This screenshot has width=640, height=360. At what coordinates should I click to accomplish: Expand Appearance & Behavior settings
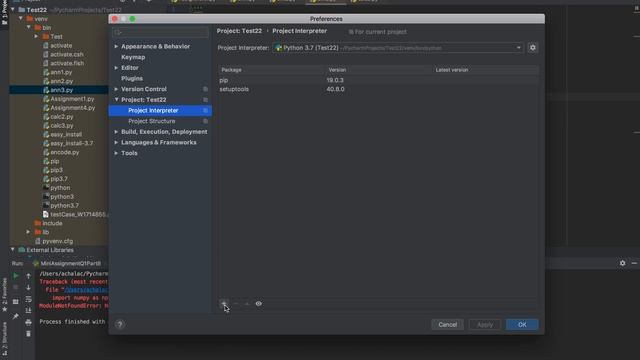(116, 47)
